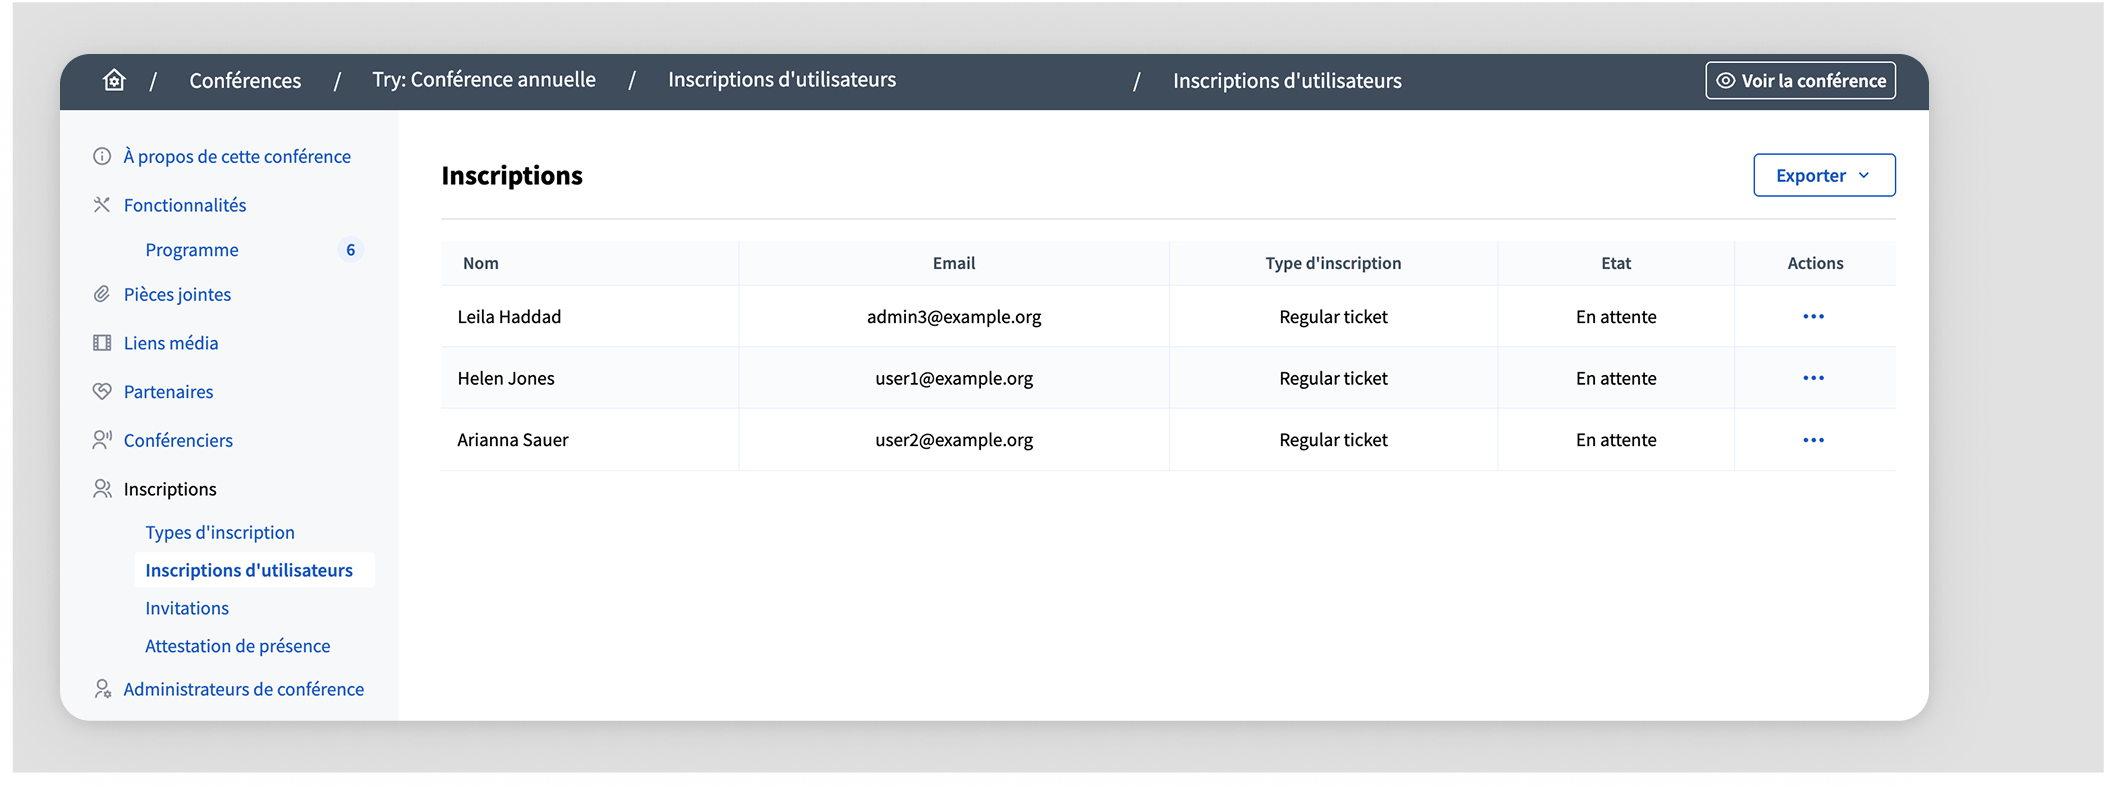Click the admin user icon beside Administrateurs de conférence

(x=102, y=689)
